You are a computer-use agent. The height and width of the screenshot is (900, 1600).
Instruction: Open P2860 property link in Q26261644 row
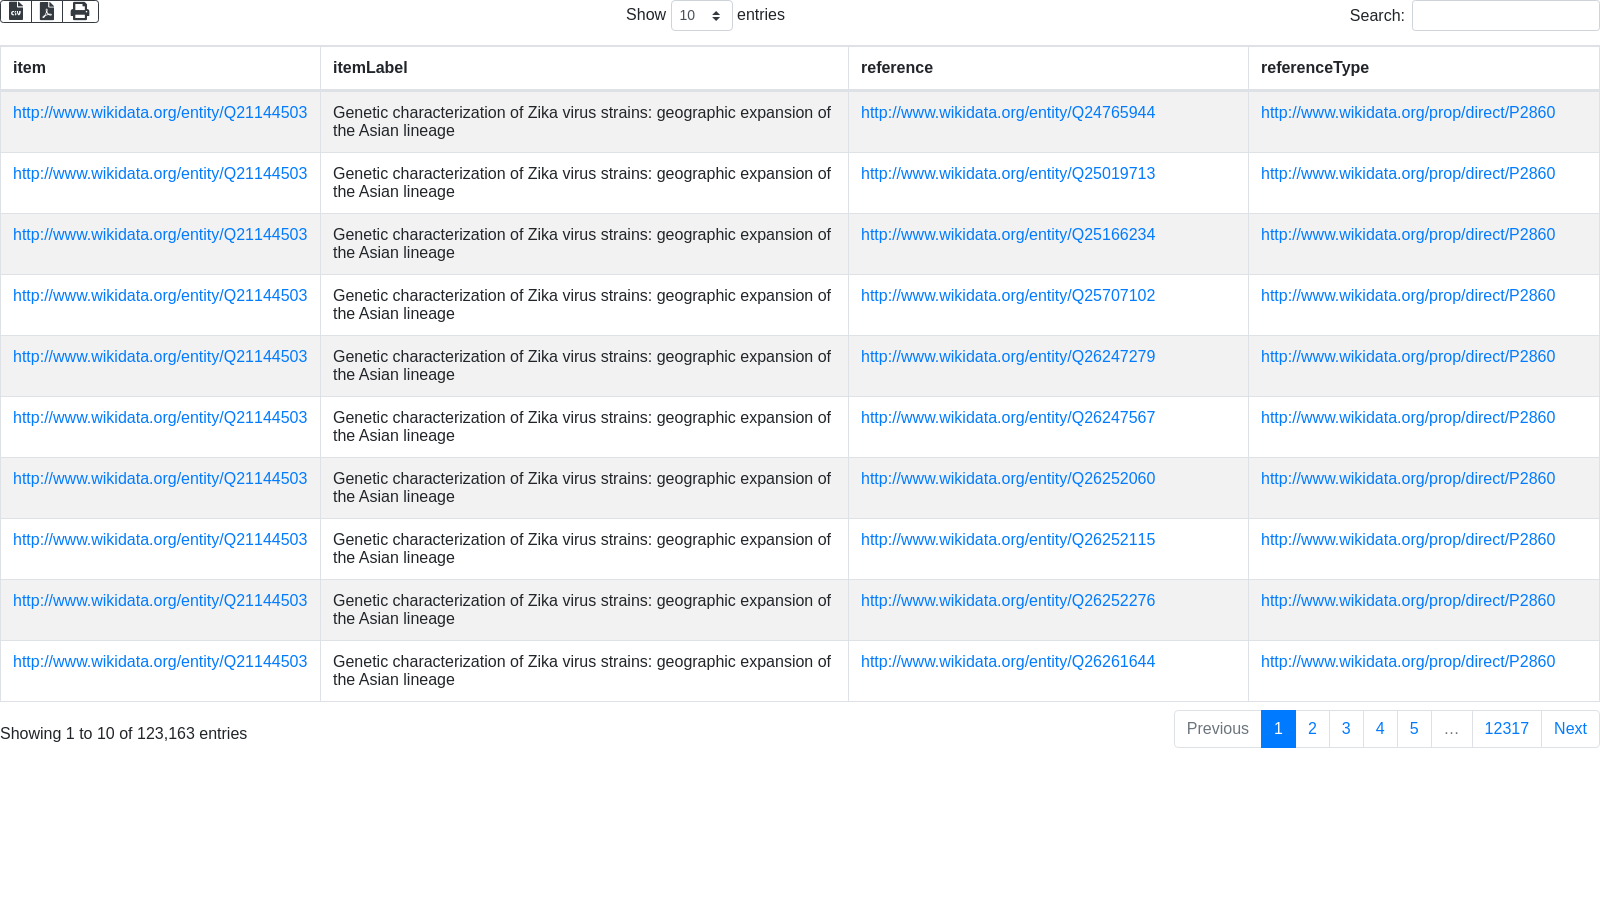[1407, 662]
